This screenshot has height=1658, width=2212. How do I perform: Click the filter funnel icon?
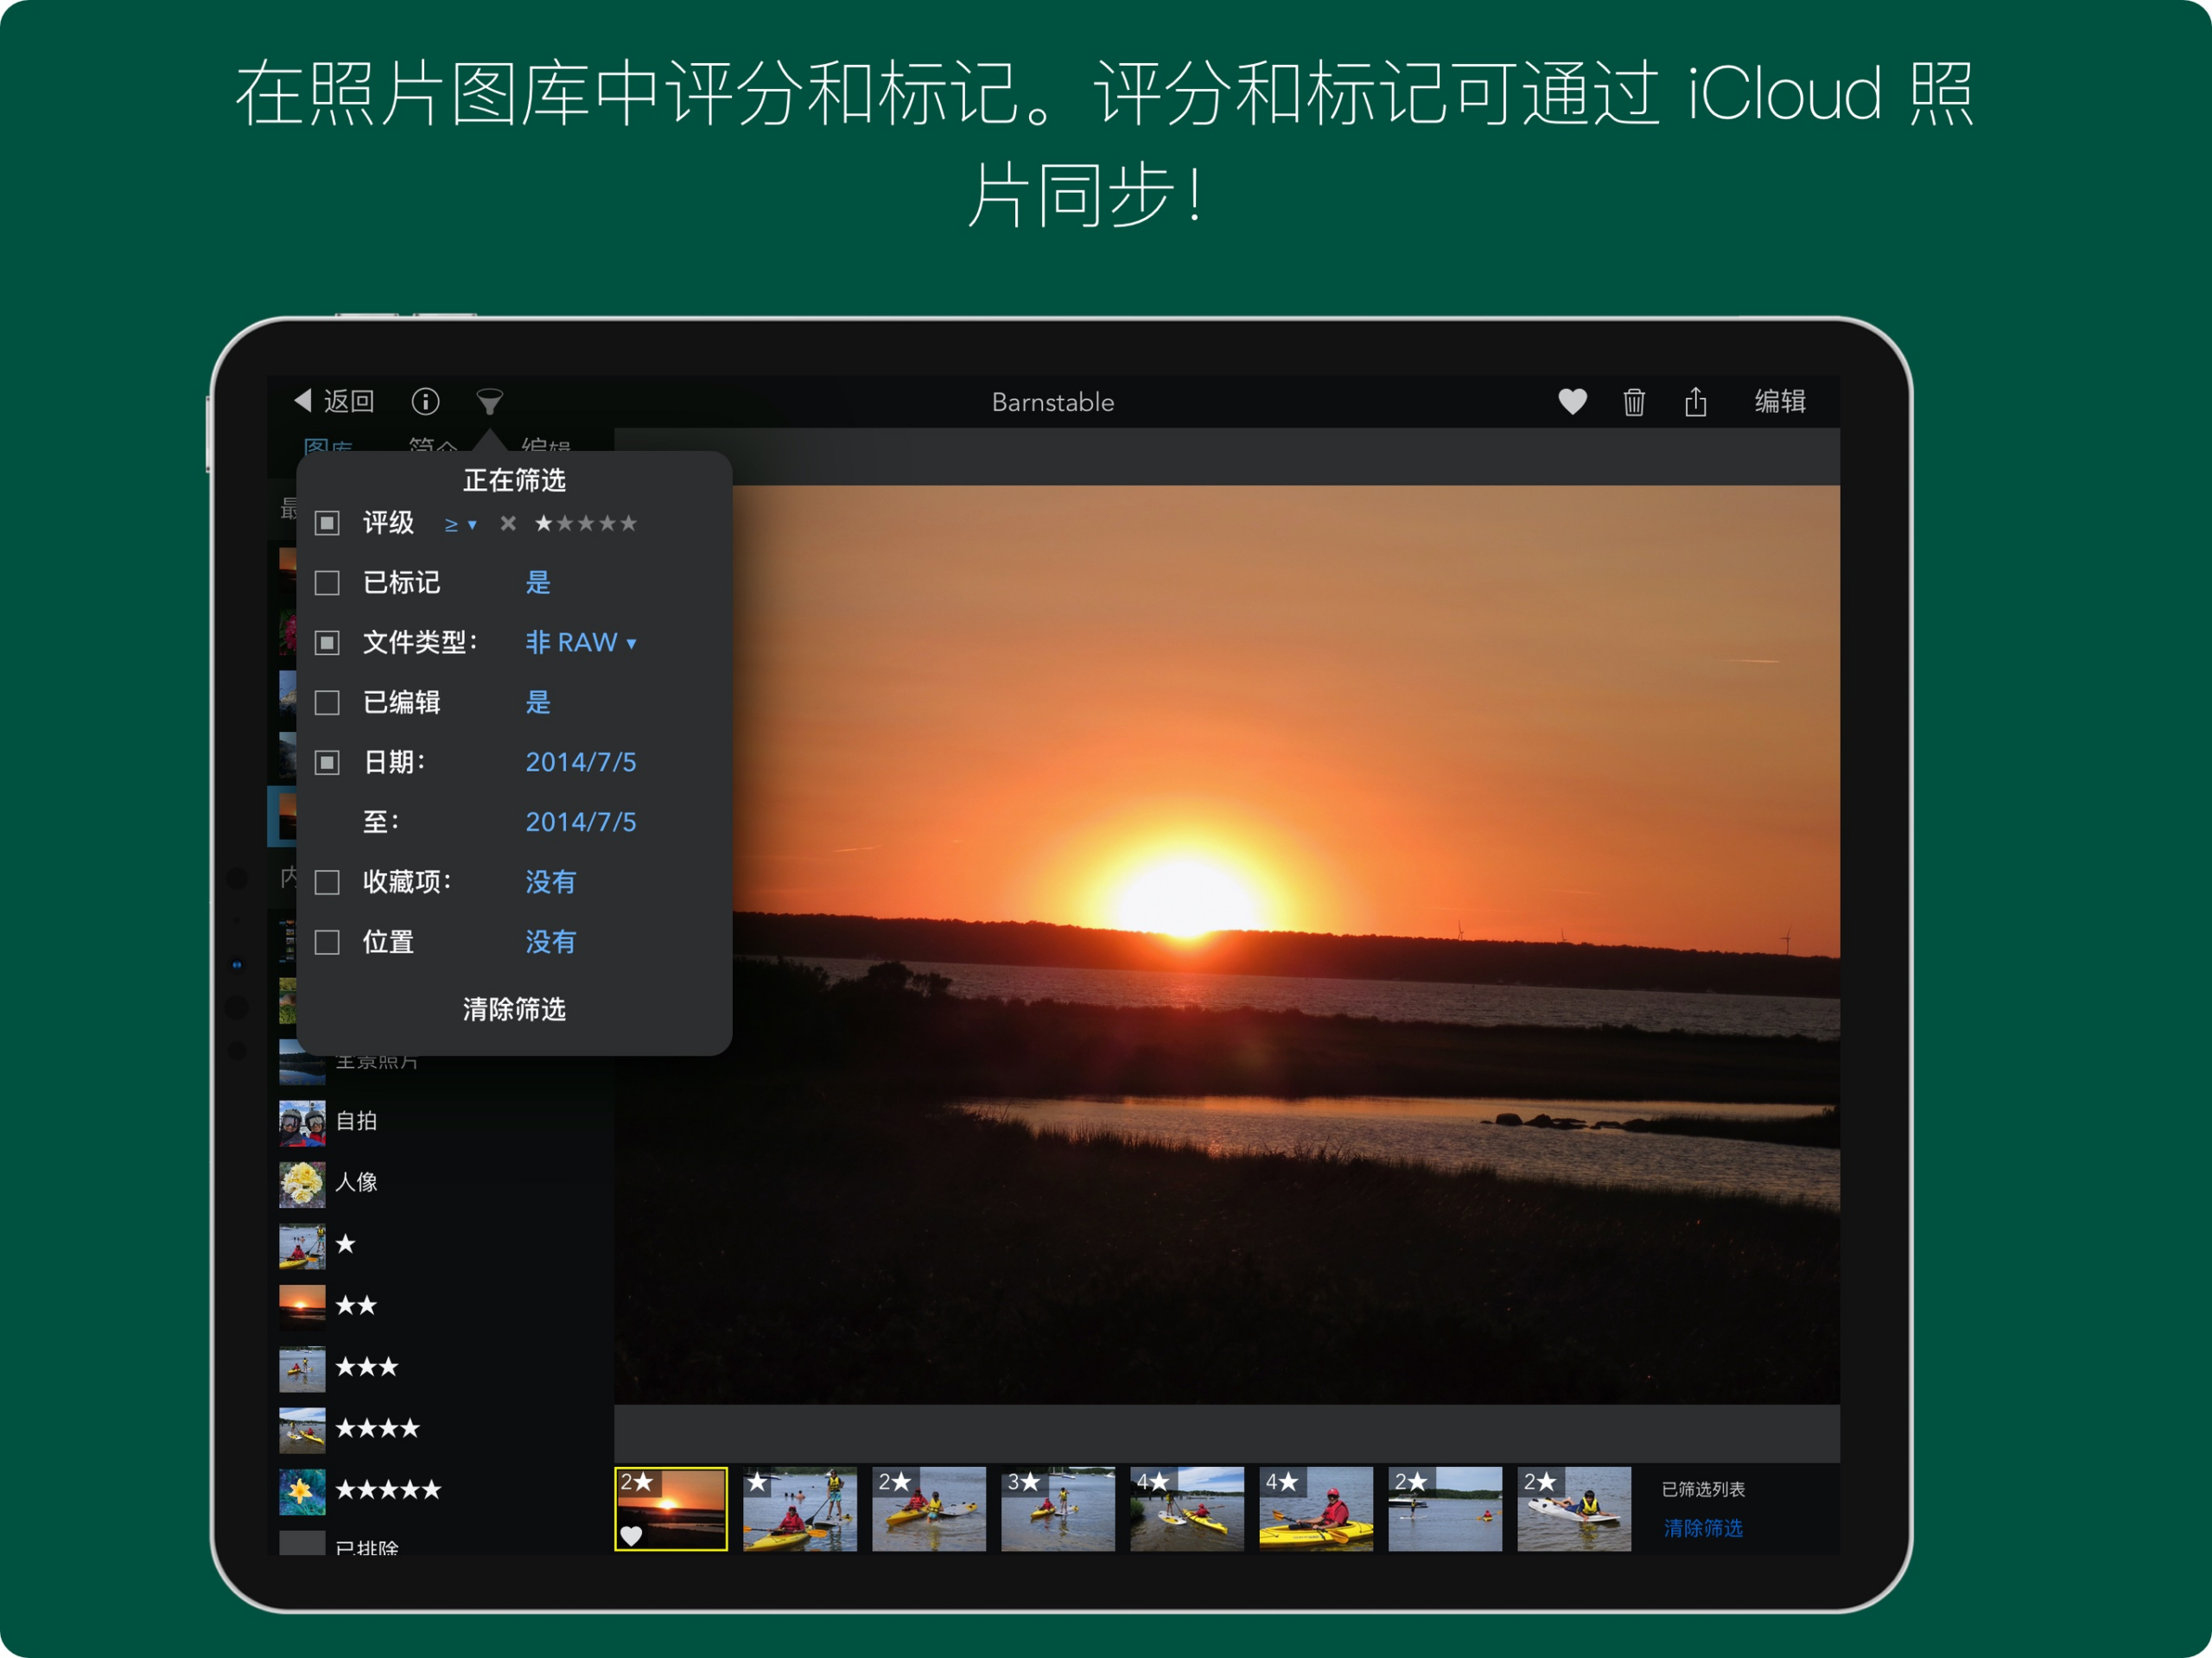pyautogui.click(x=489, y=402)
